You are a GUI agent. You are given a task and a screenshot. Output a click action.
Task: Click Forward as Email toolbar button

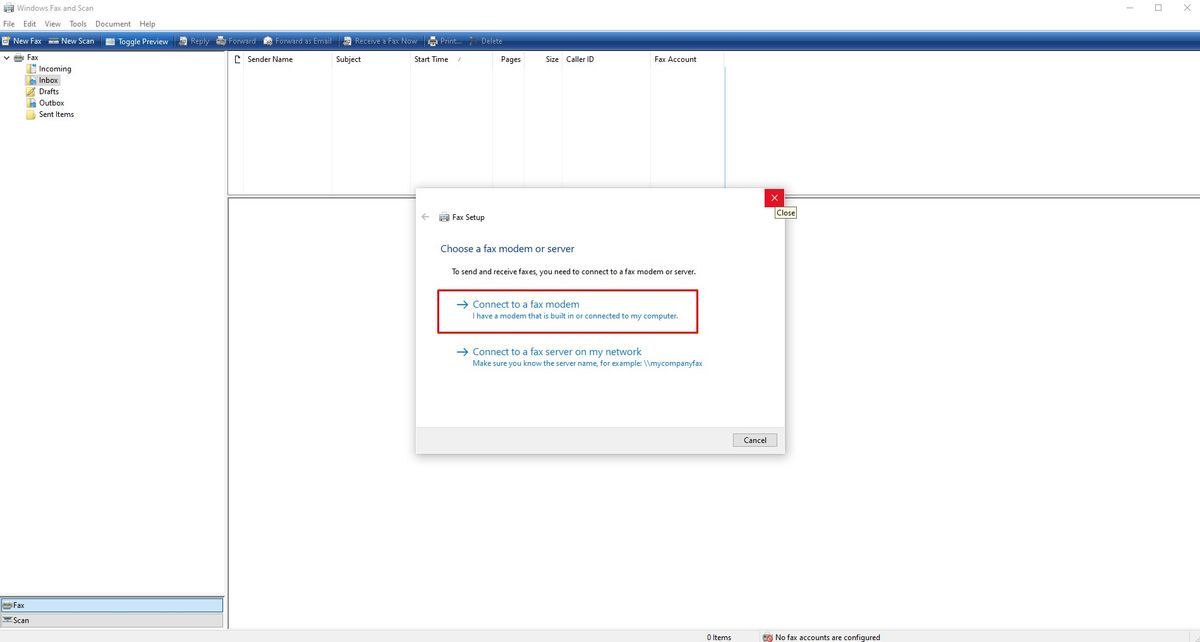(297, 41)
